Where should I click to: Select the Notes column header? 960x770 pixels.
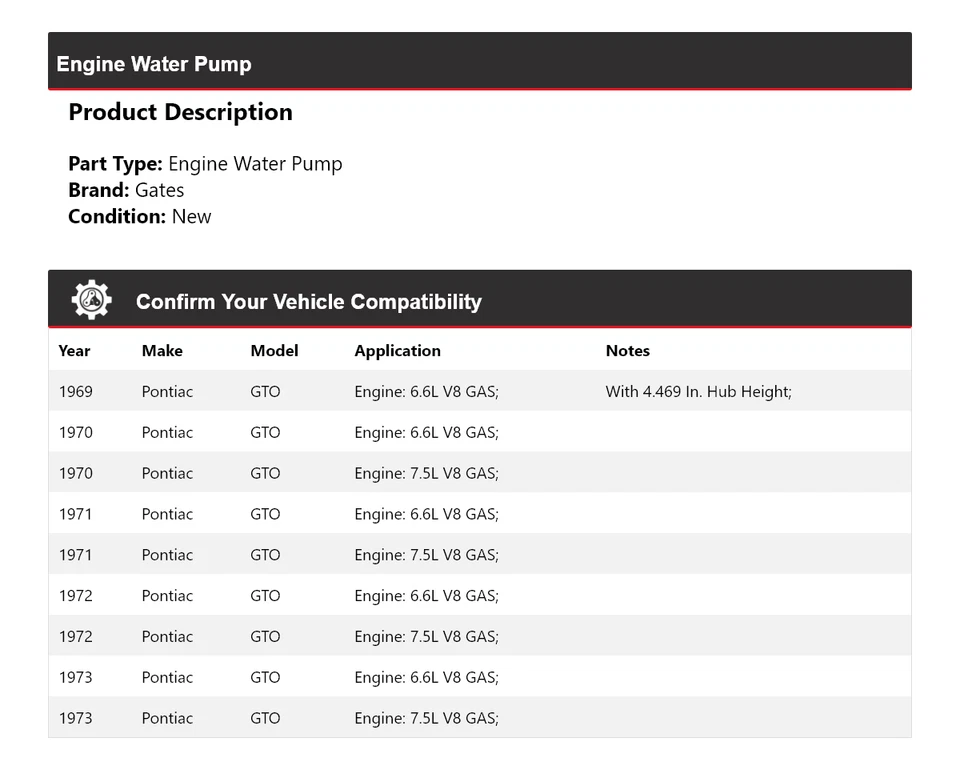tap(627, 351)
